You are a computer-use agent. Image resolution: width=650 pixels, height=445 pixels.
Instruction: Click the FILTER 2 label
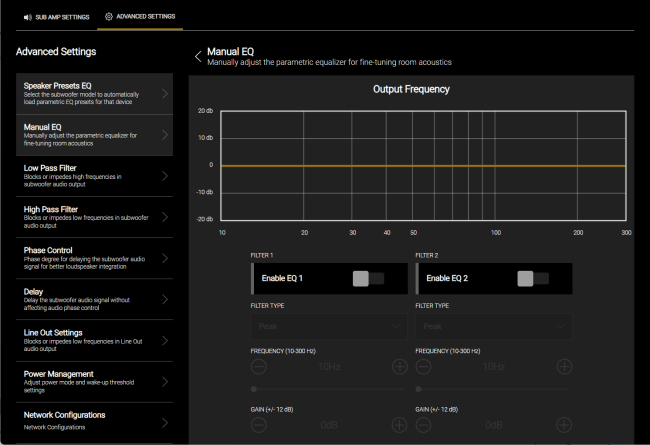coord(427,255)
